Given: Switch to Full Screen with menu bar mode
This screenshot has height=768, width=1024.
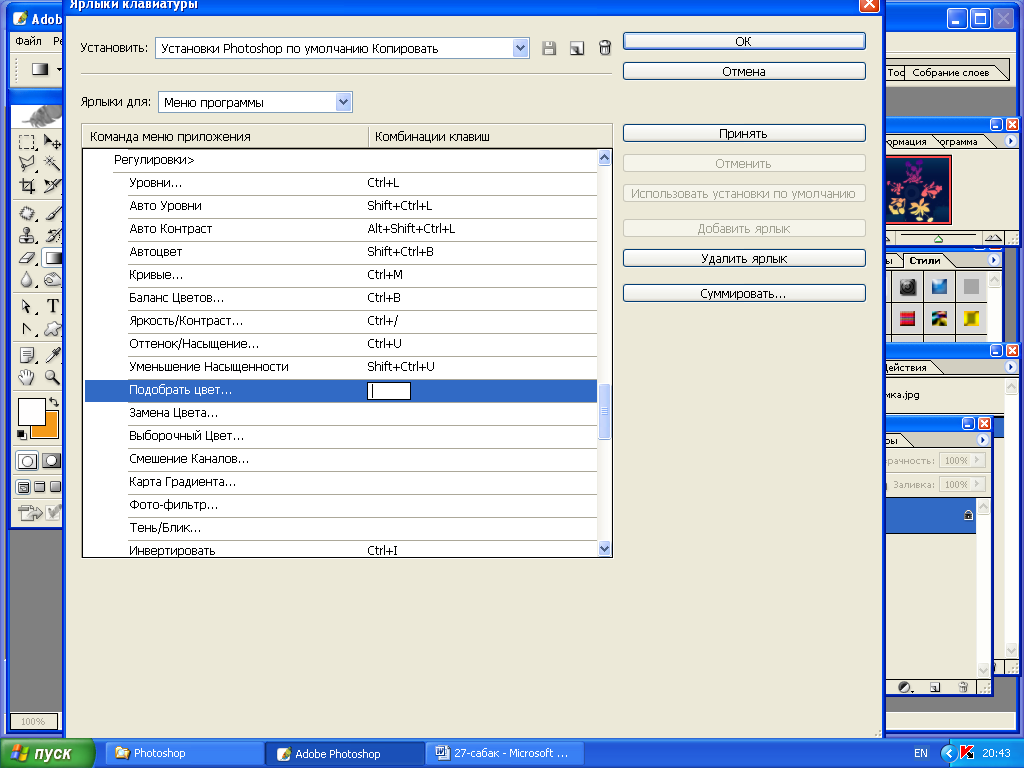Looking at the screenshot, I should [40, 487].
